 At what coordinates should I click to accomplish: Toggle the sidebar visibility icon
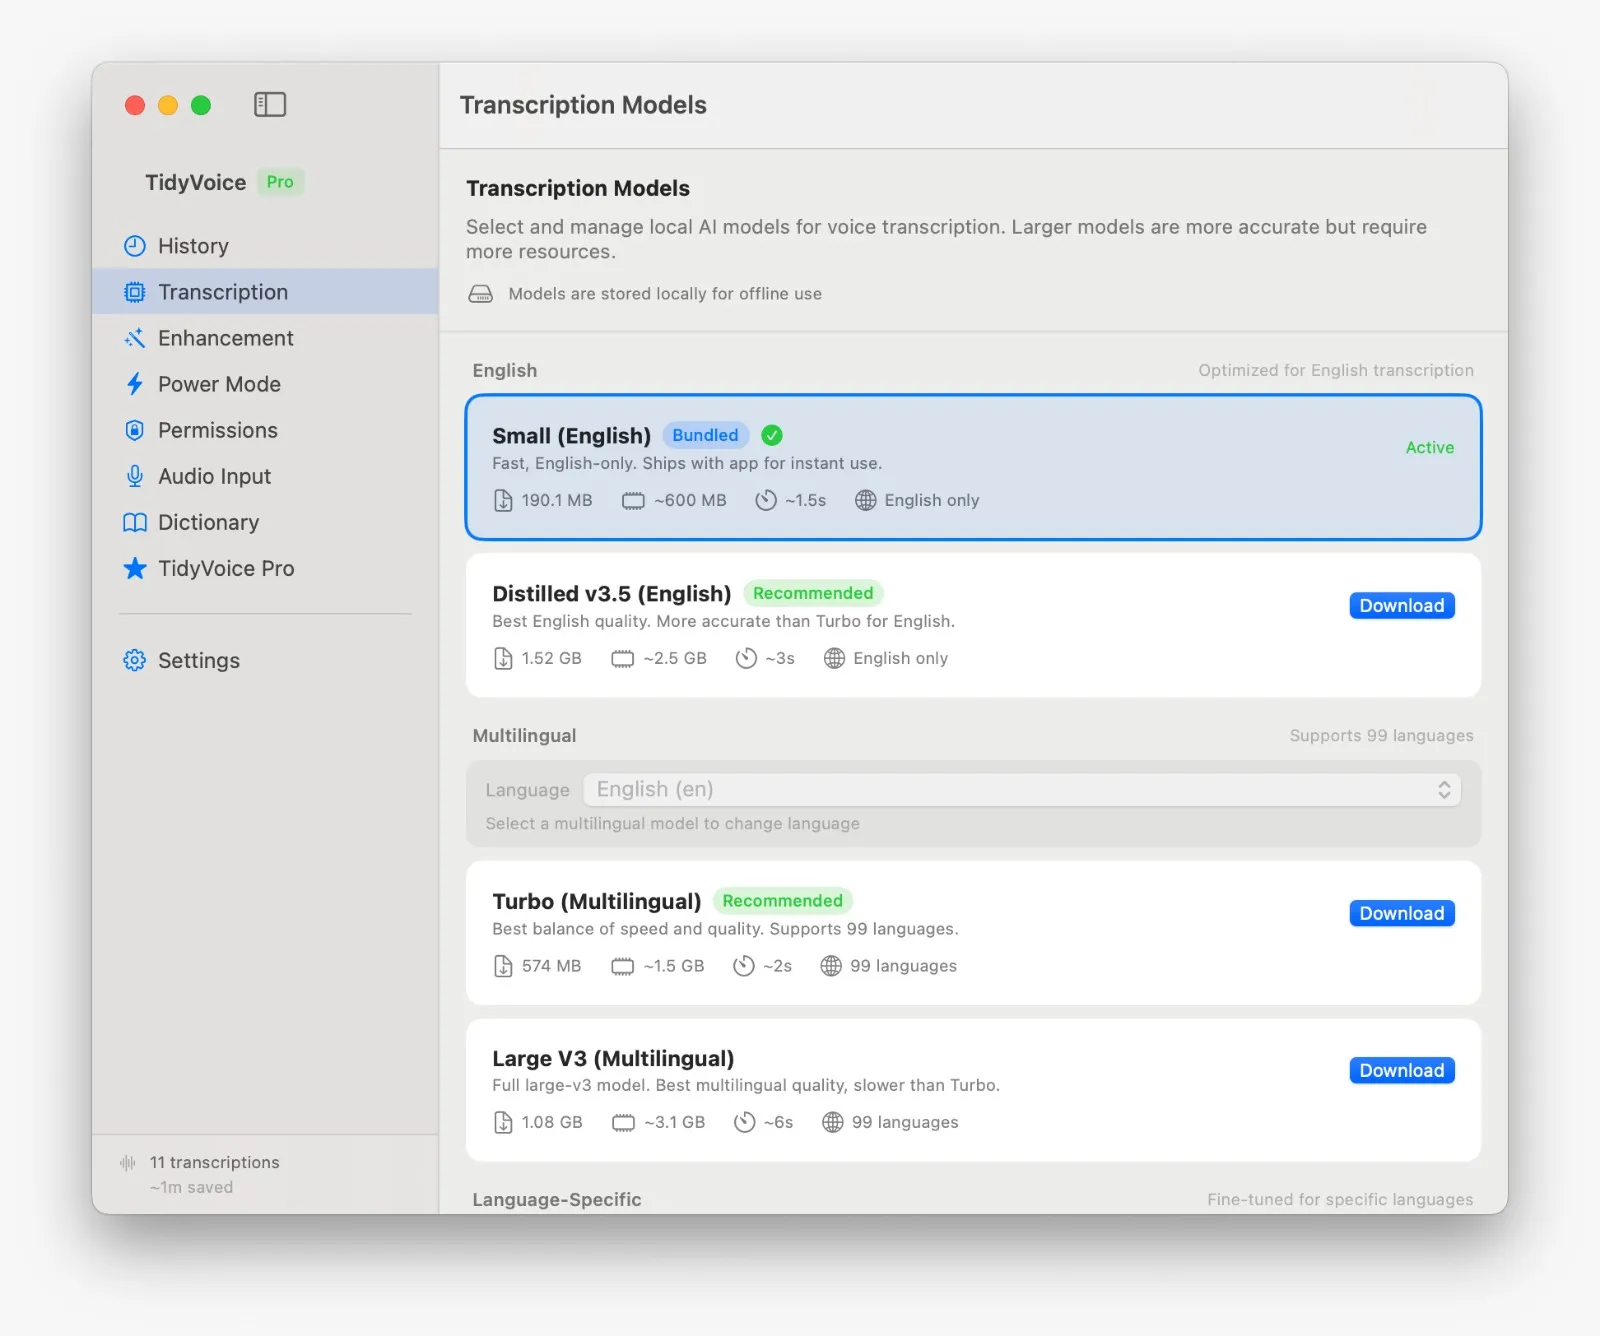[x=270, y=104]
